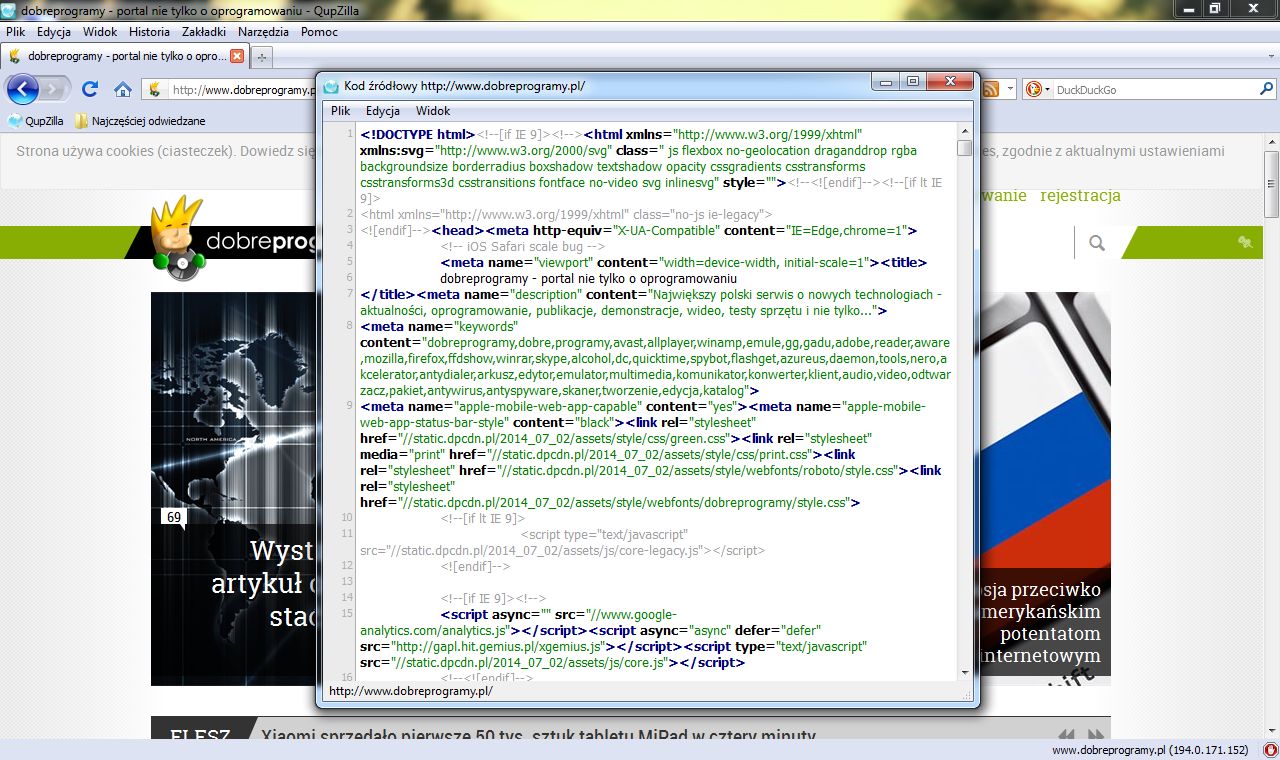This screenshot has width=1280, height=760.
Task: Maximize the source code window
Action: point(912,82)
